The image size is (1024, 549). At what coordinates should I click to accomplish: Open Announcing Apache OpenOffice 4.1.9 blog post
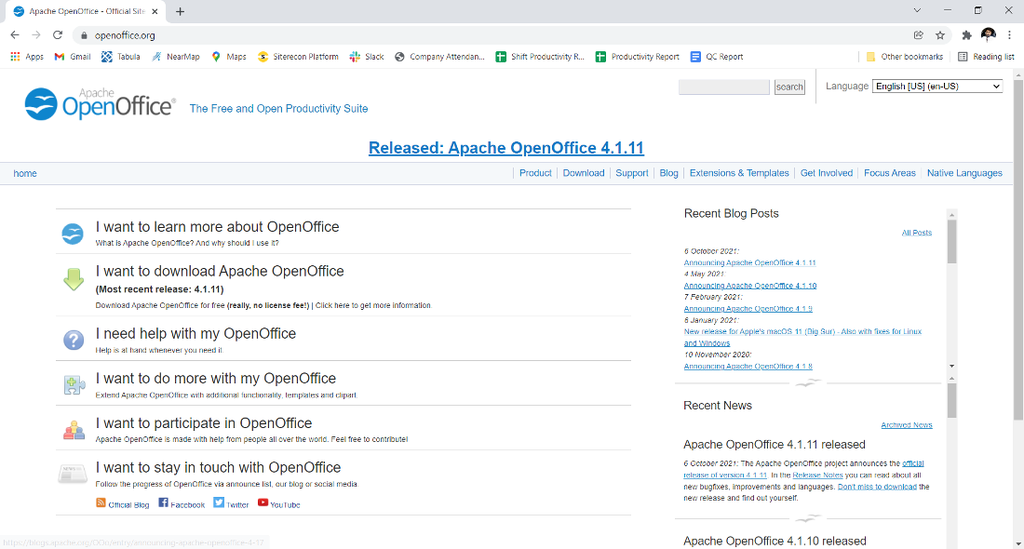click(x=748, y=309)
